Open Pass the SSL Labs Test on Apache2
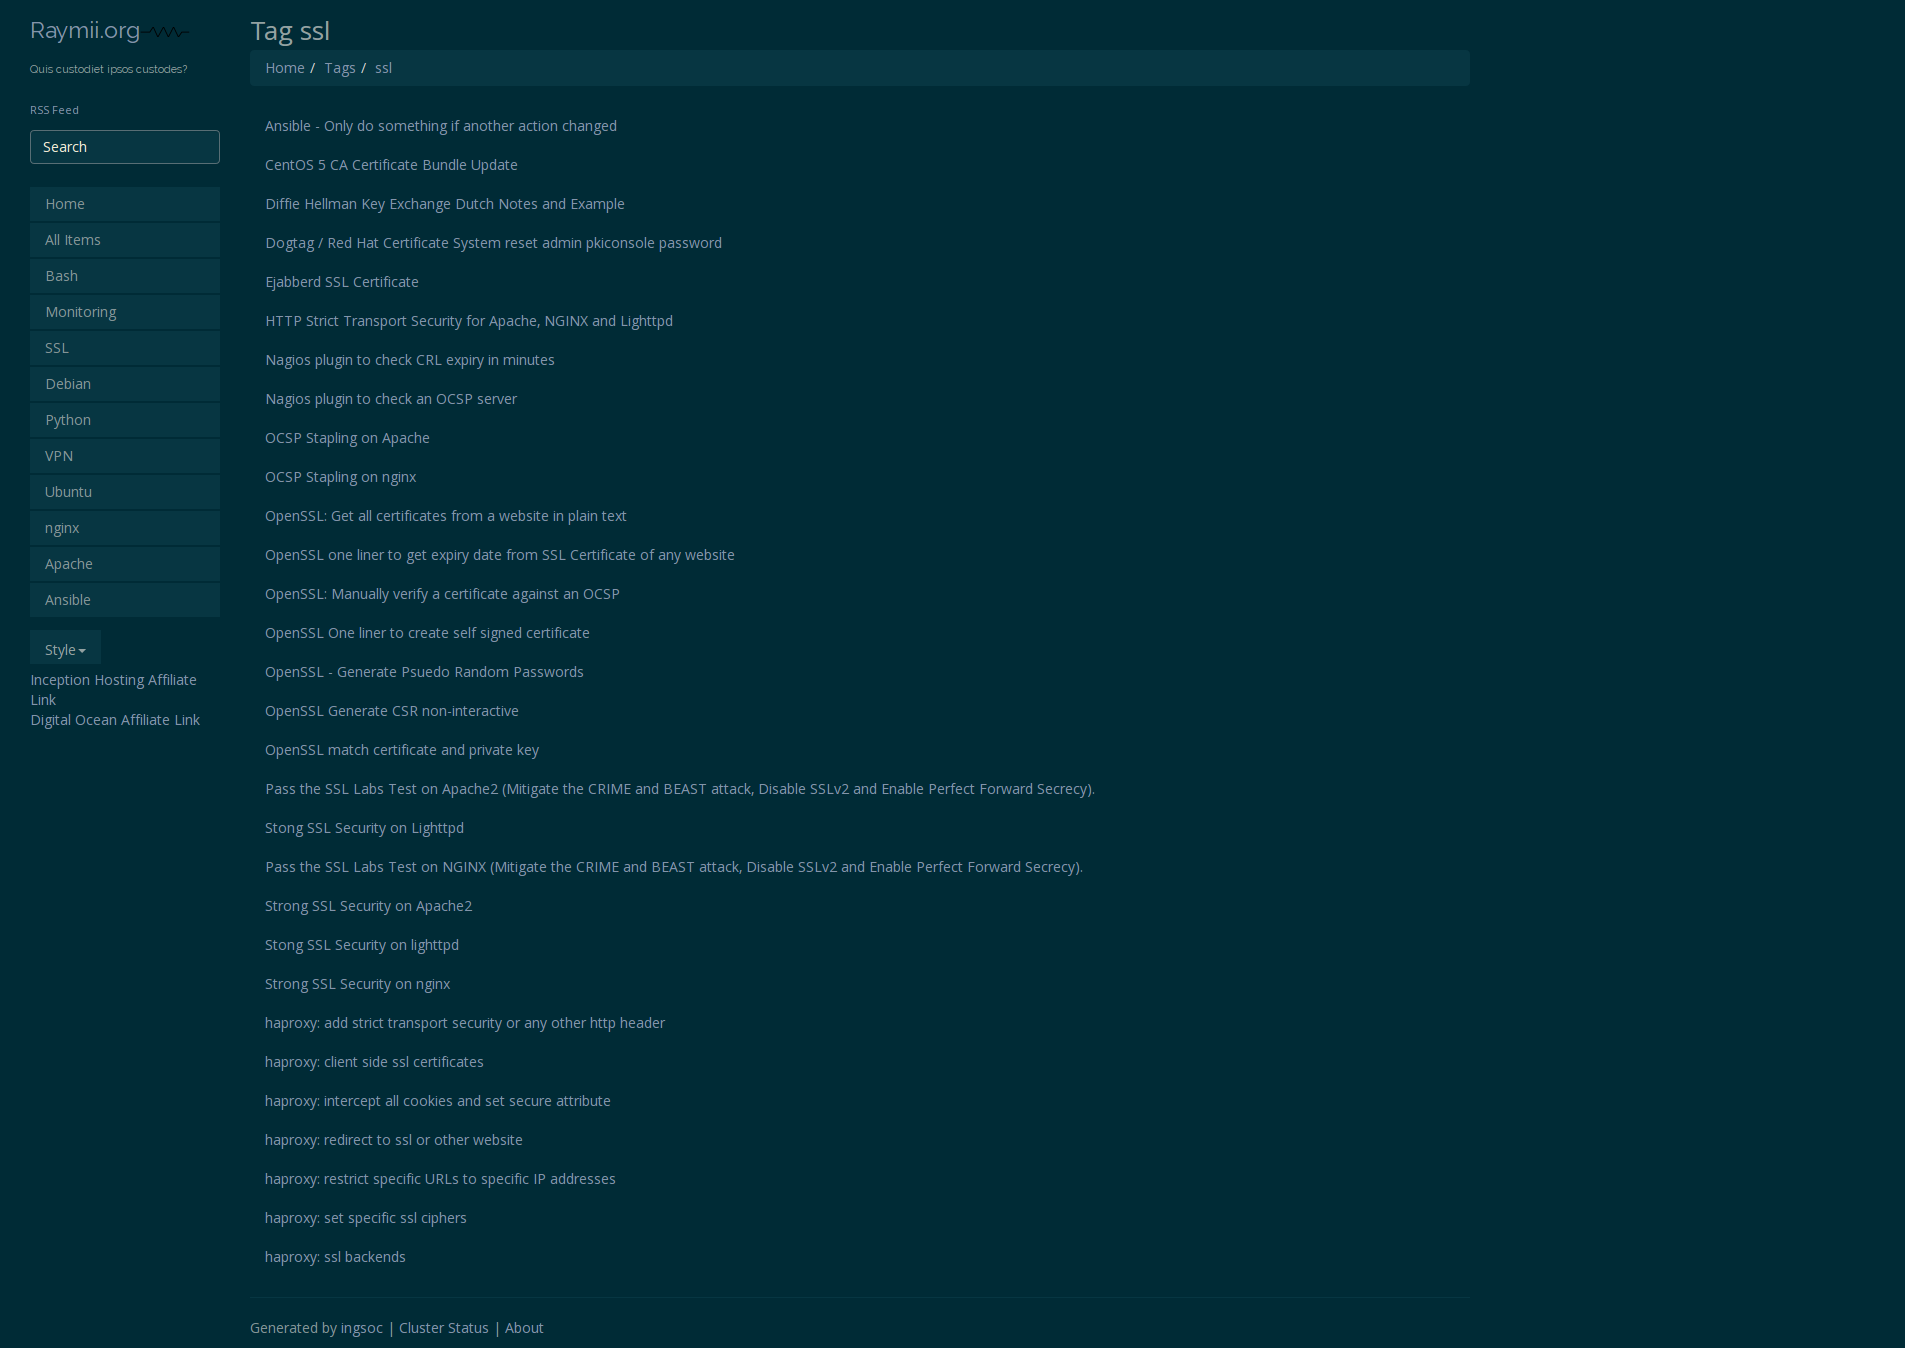 (x=680, y=789)
